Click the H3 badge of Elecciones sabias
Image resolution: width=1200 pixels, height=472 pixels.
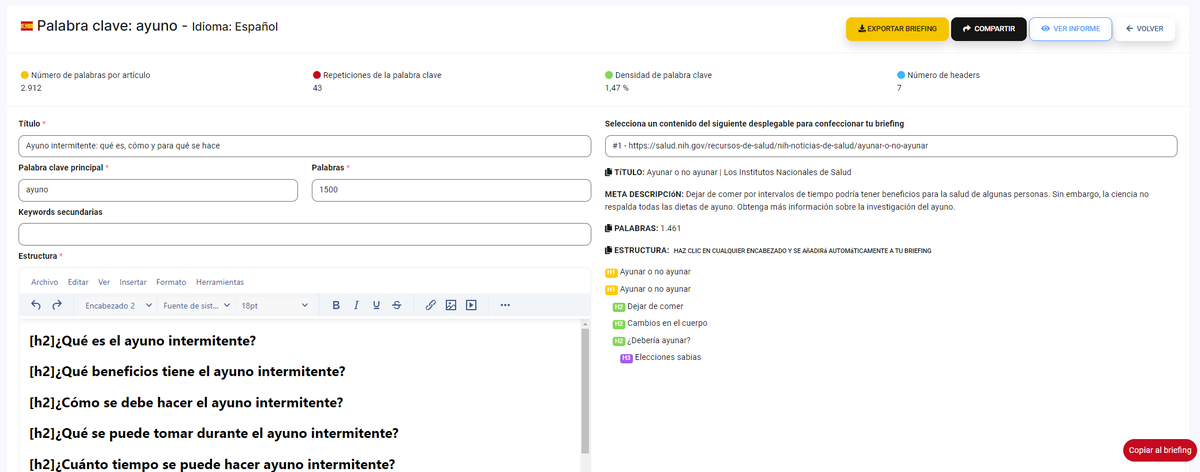(x=626, y=358)
